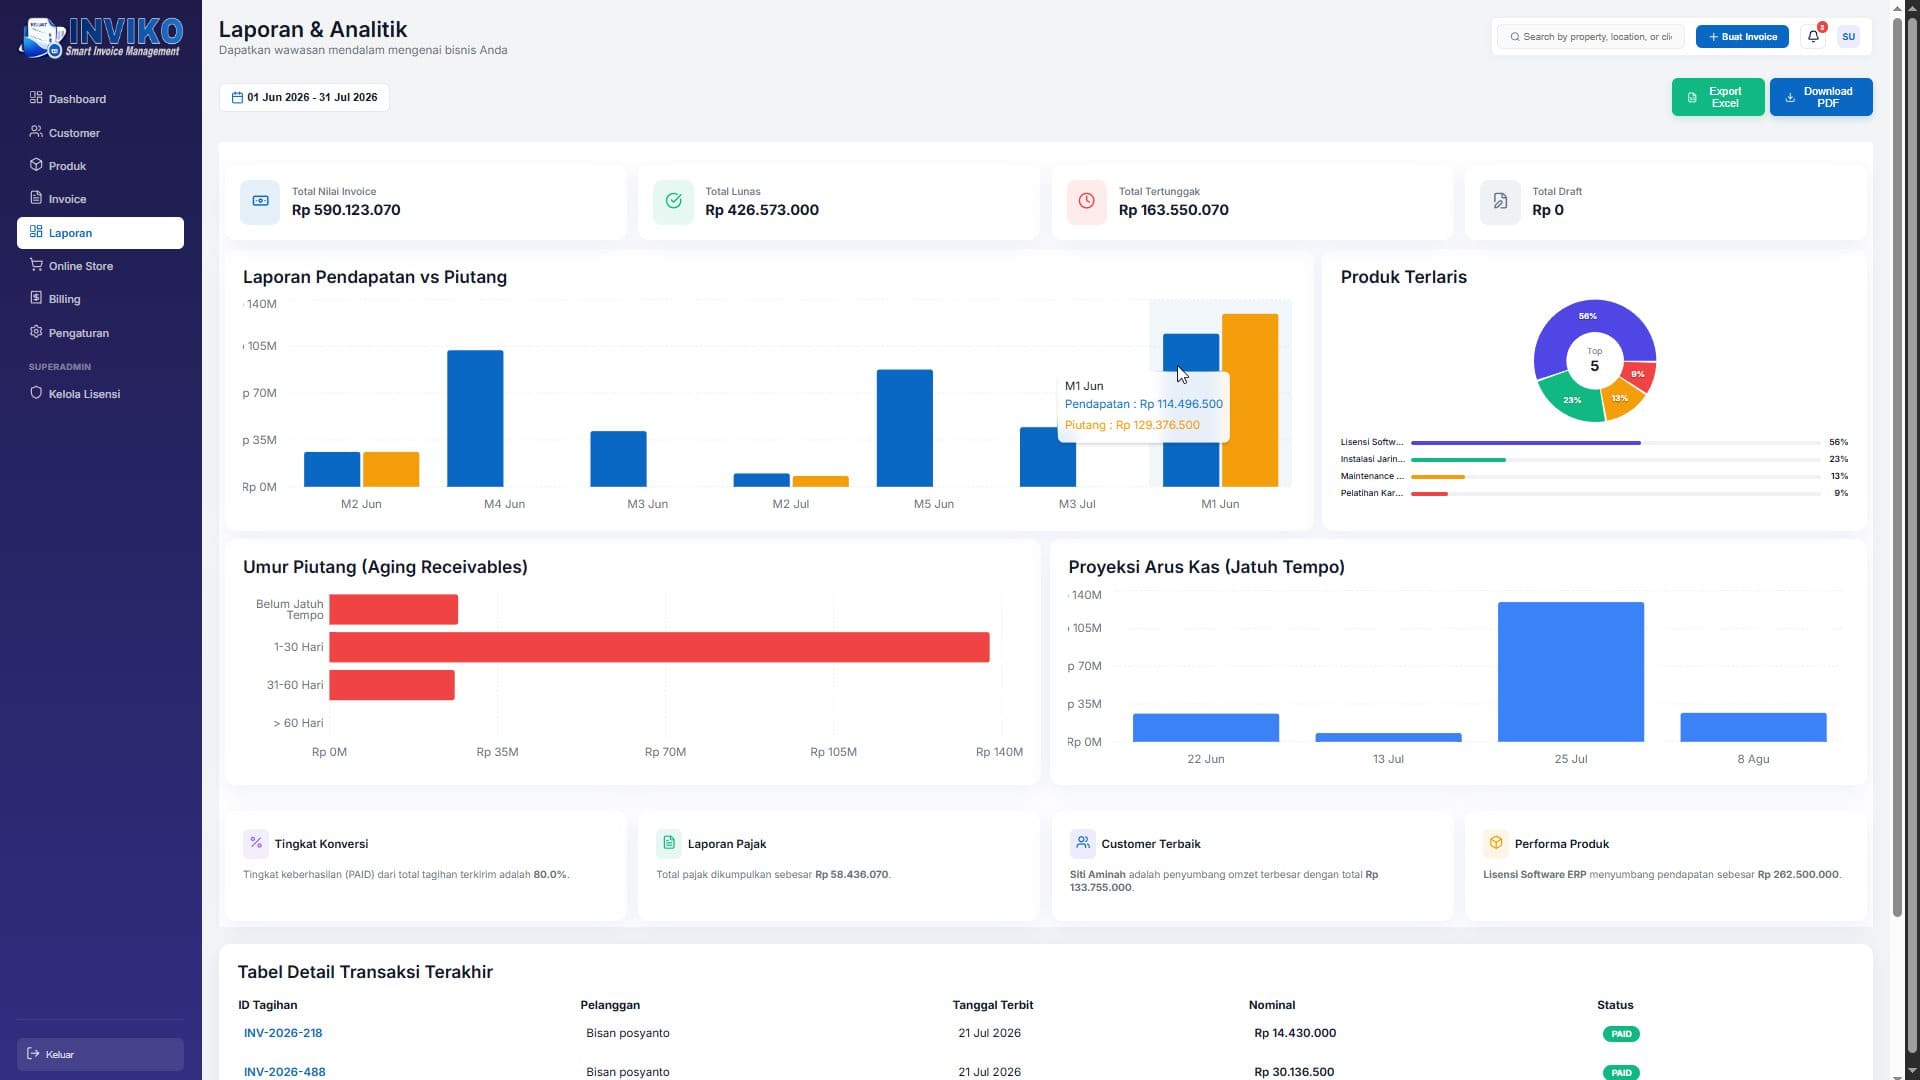Click the Instalasi Jarin... progress bar
The image size is (1920, 1080).
click(x=1615, y=459)
